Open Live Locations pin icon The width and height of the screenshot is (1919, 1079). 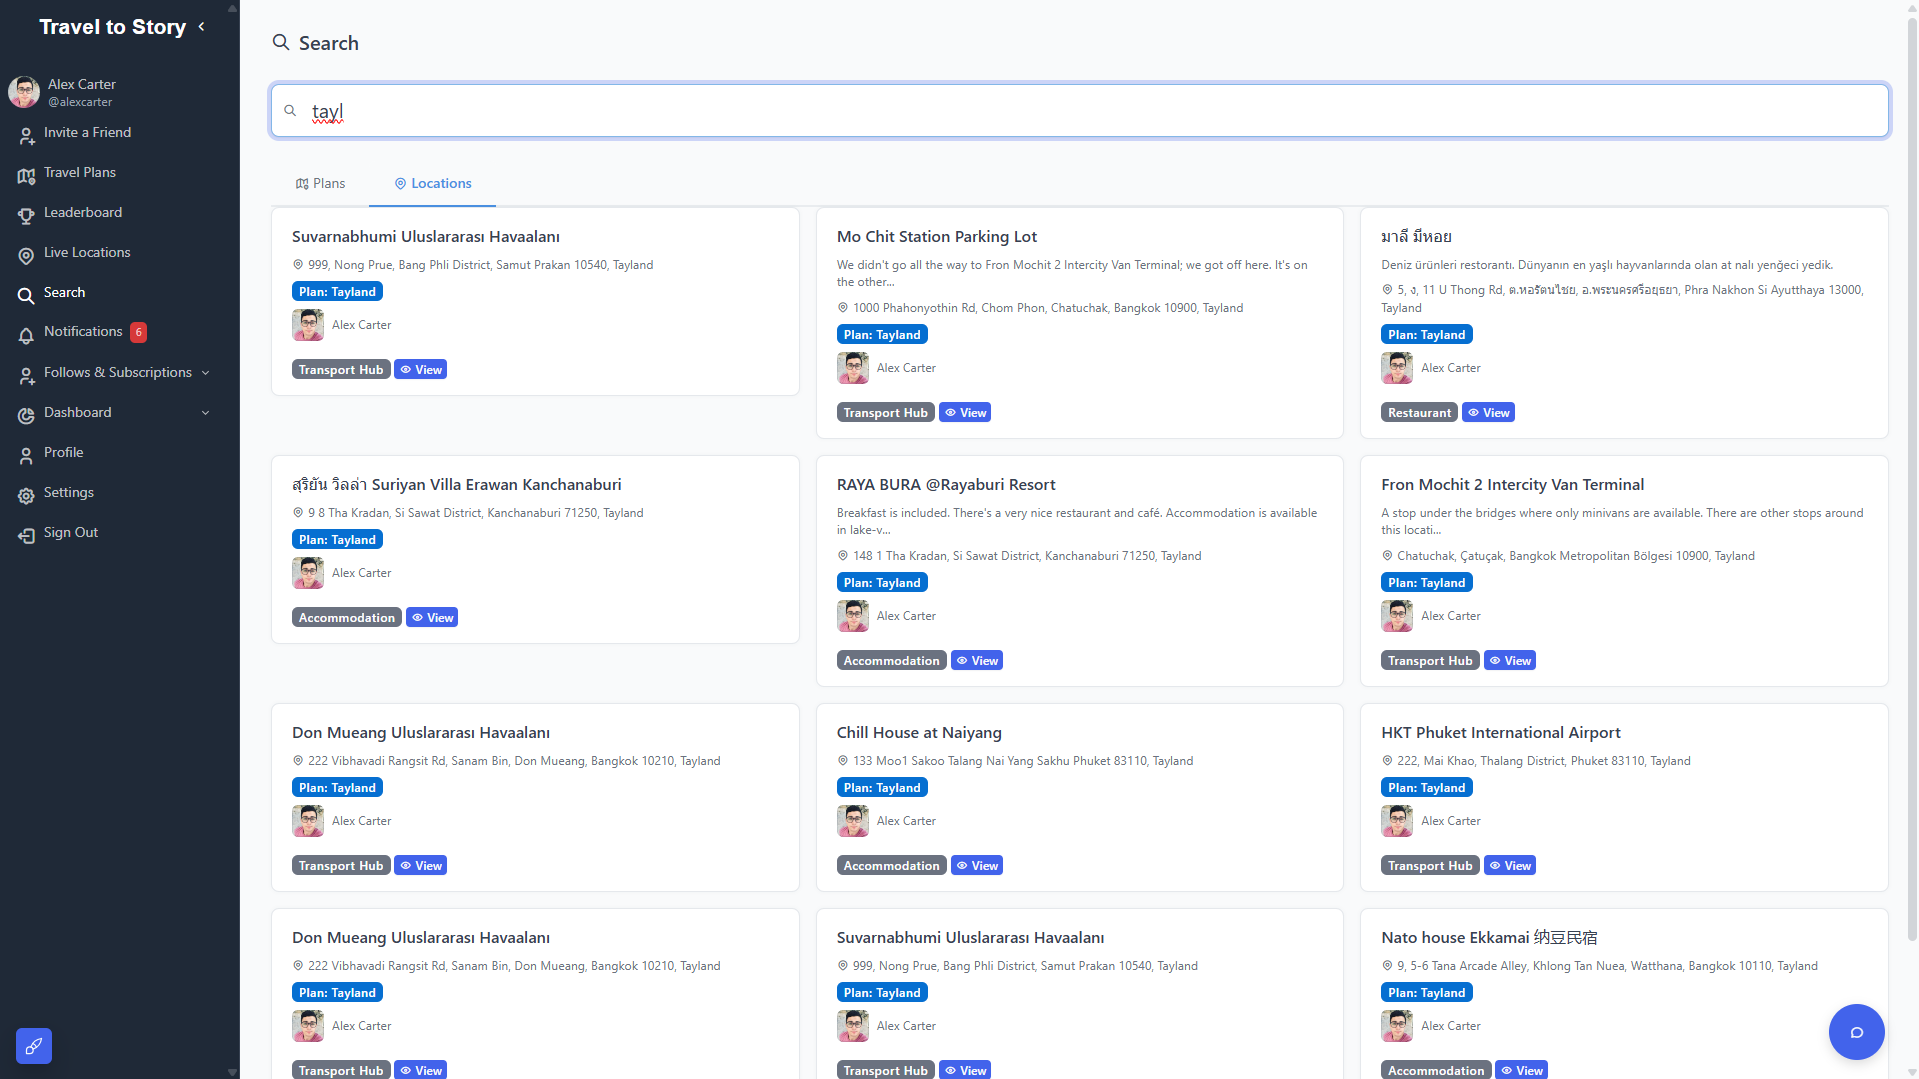26,255
